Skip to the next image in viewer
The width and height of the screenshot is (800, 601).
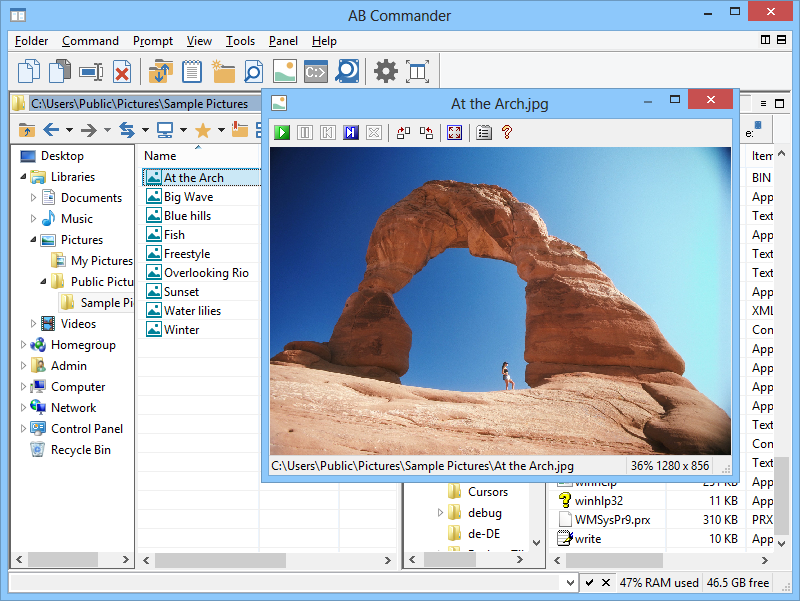tap(350, 132)
